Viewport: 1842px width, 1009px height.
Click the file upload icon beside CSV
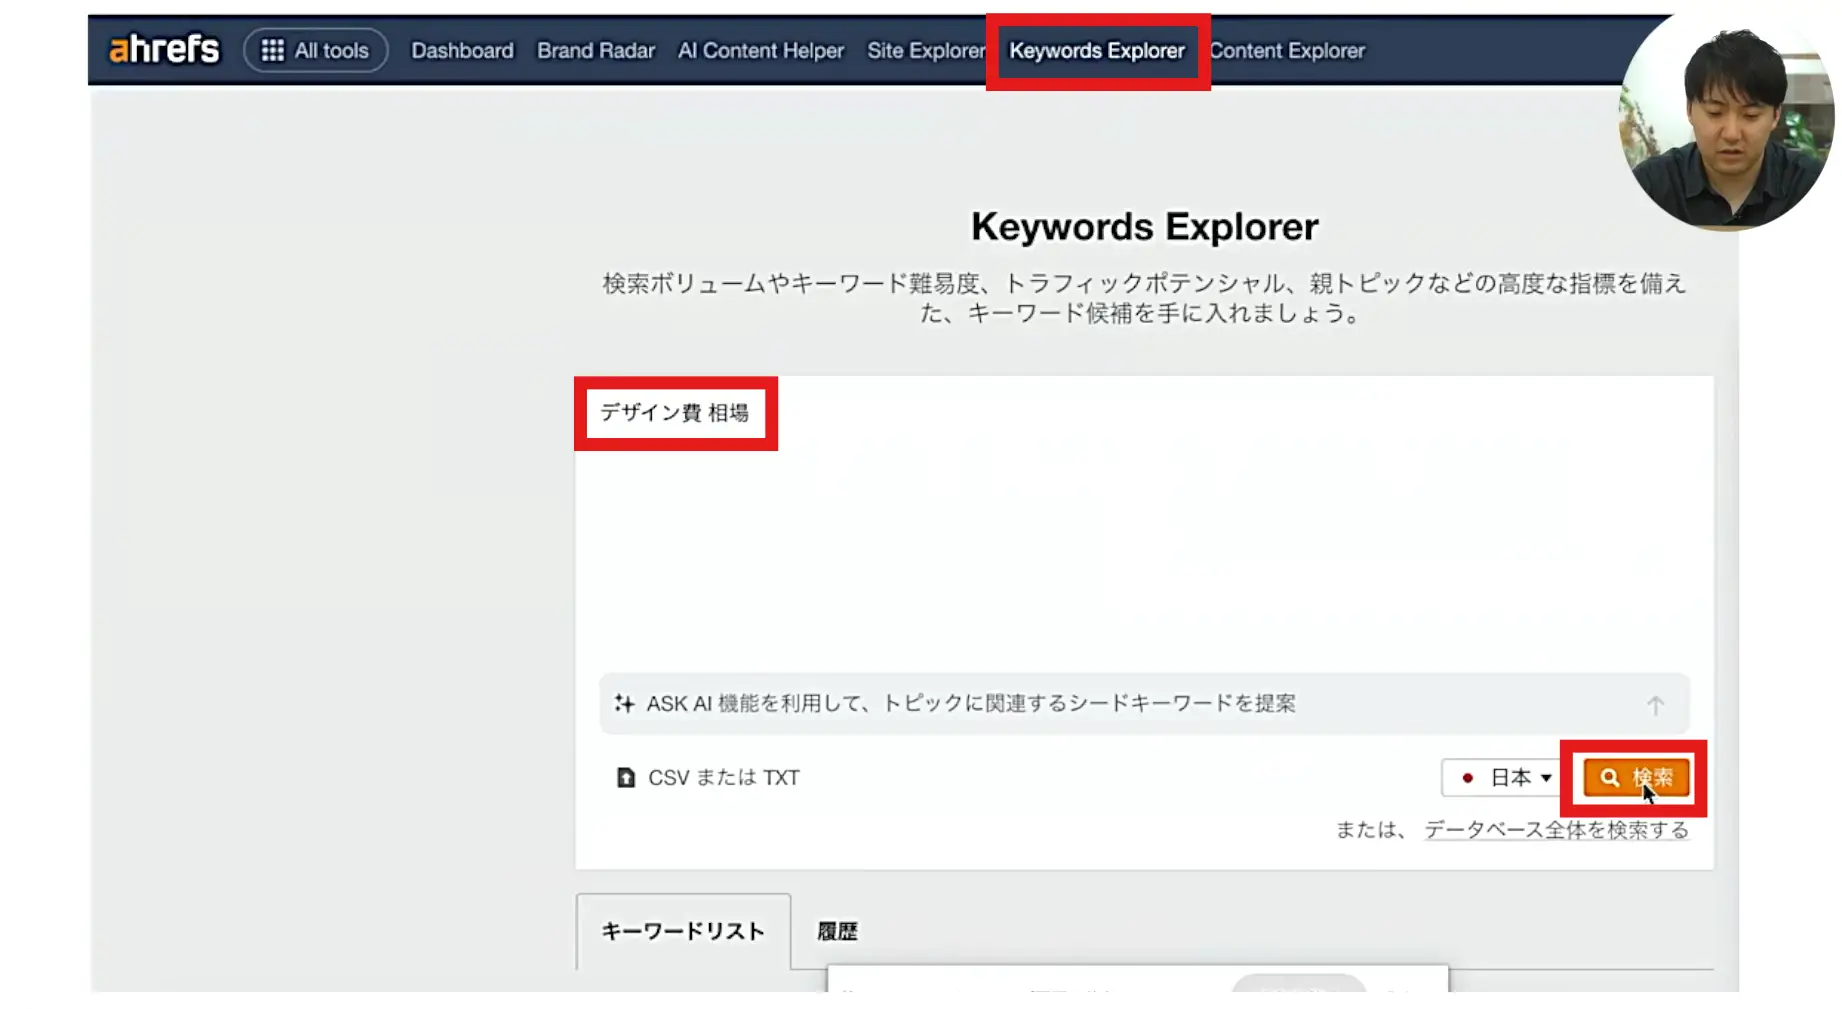626,778
